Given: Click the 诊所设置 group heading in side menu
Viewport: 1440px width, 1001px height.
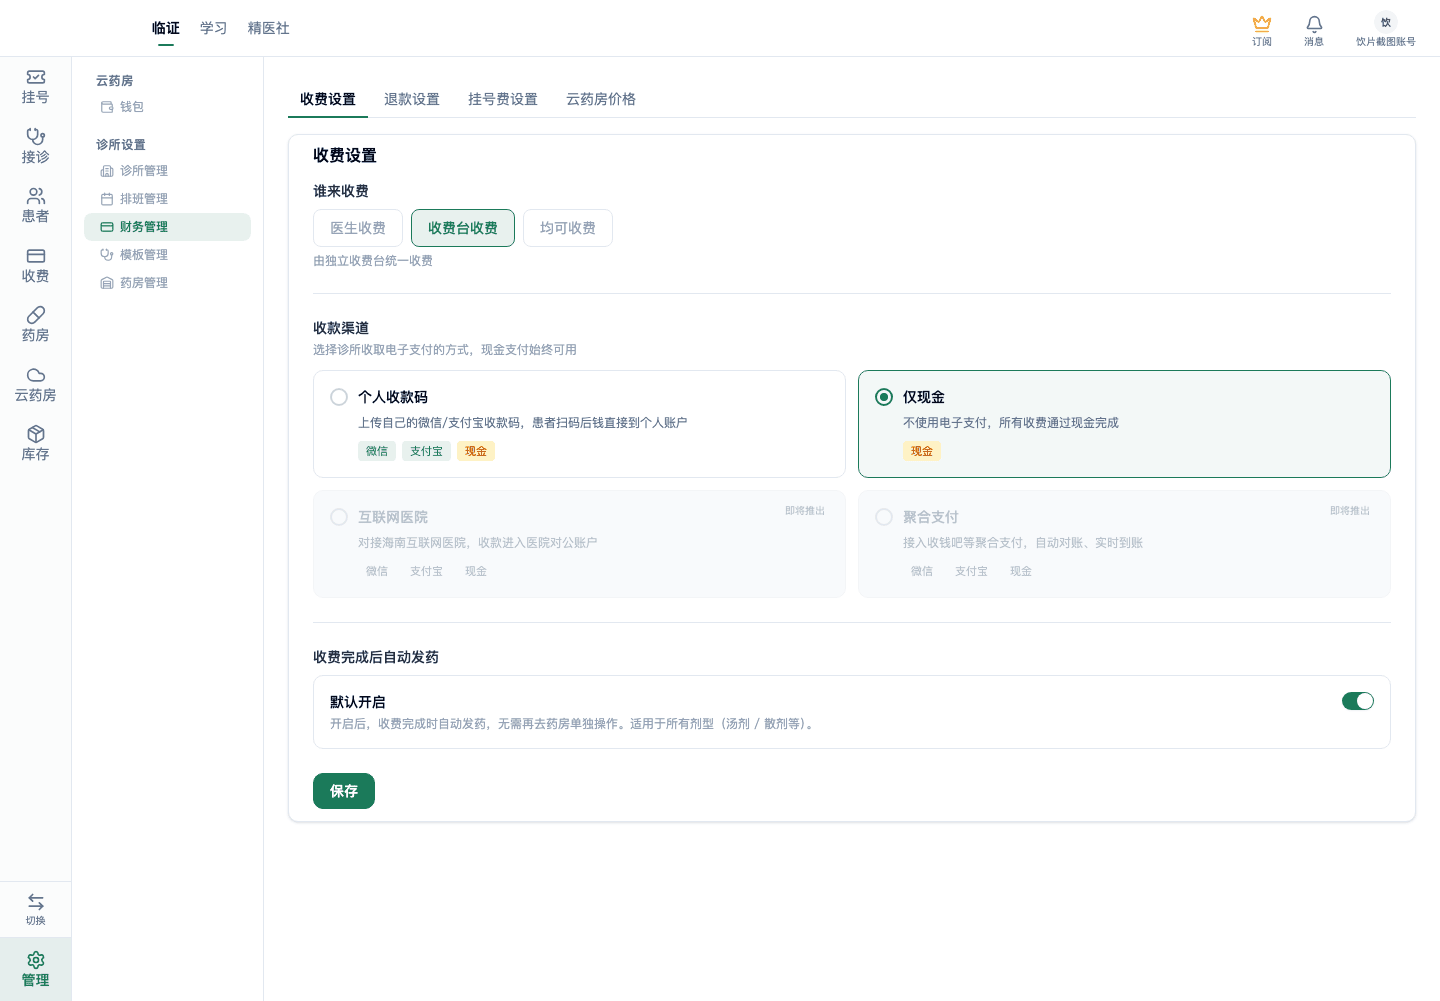Looking at the screenshot, I should point(121,145).
